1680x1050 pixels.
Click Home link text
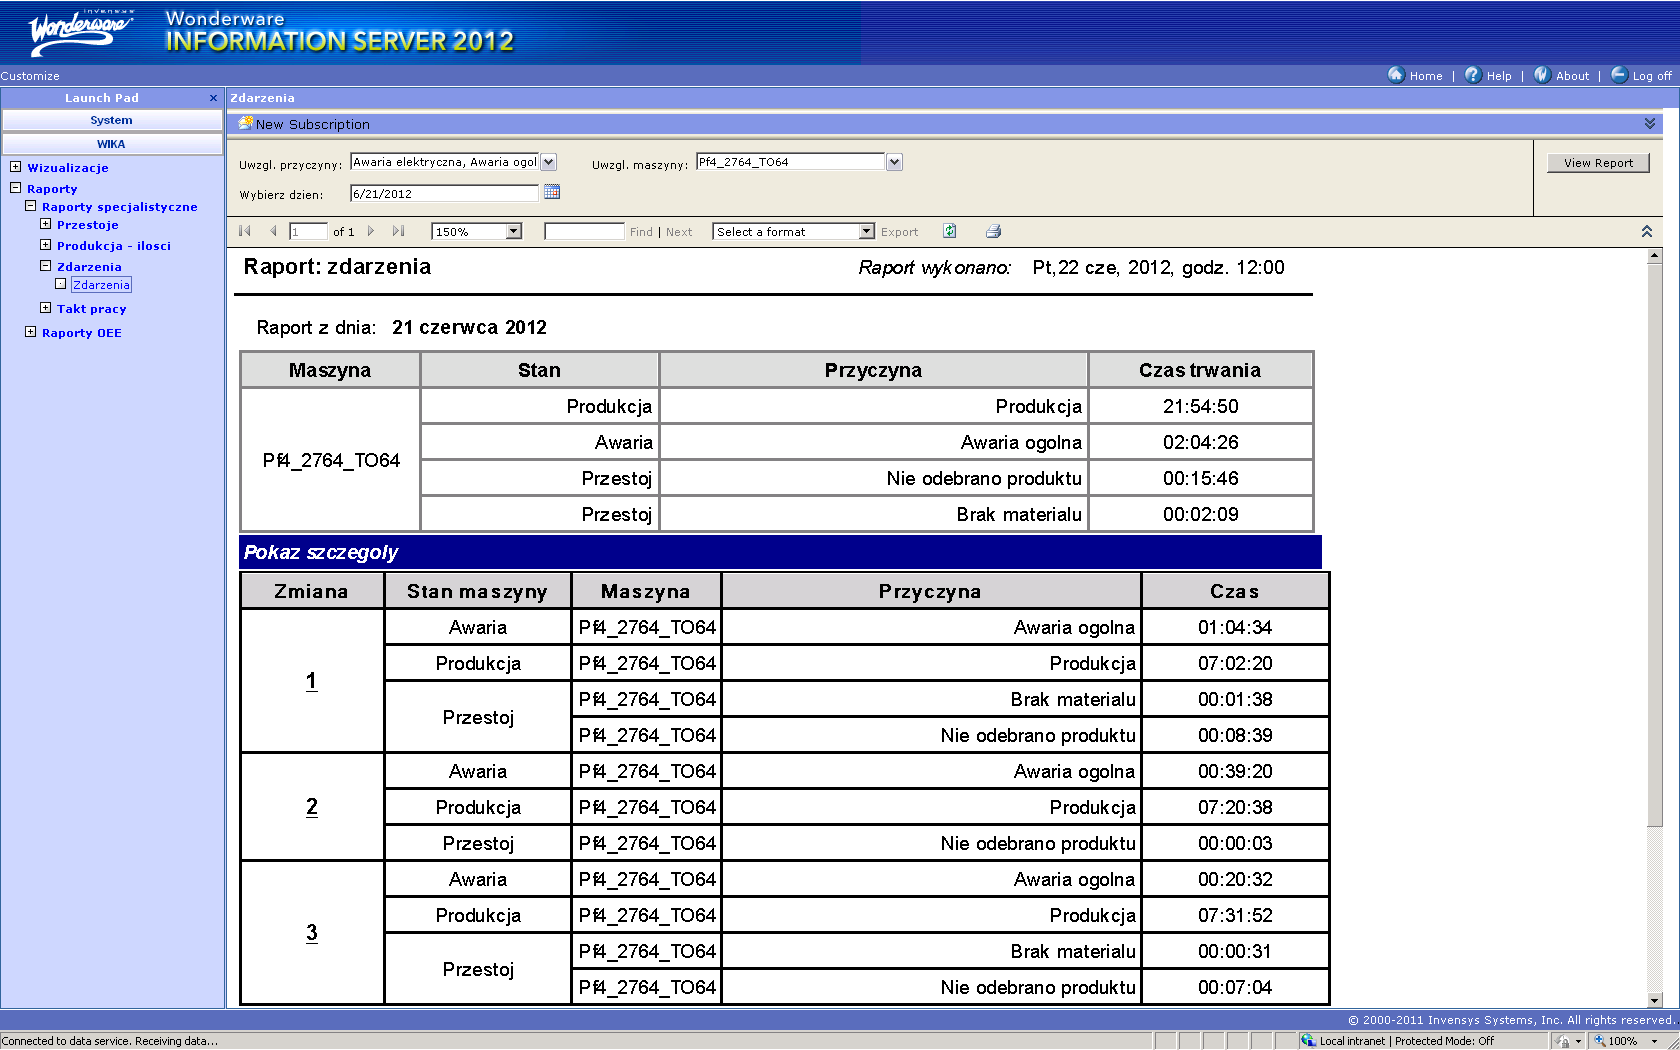coord(1426,76)
